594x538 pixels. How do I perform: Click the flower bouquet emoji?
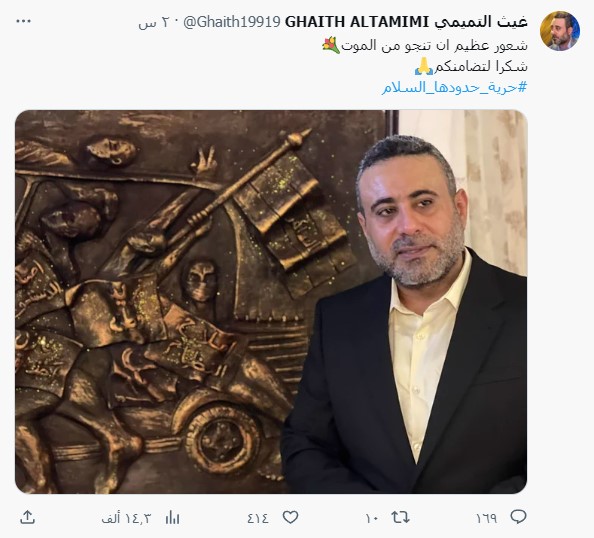pos(331,45)
